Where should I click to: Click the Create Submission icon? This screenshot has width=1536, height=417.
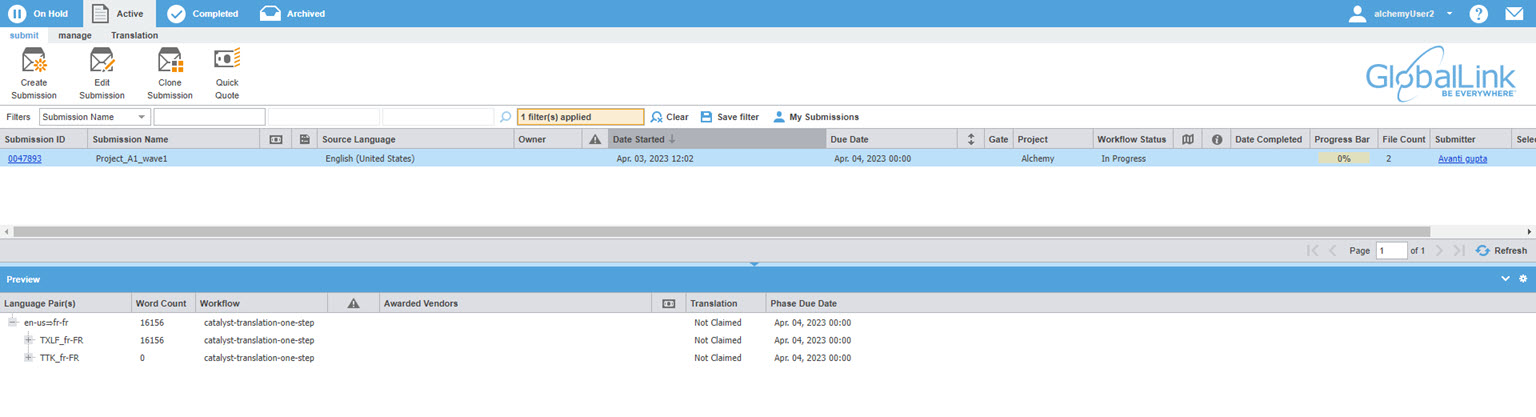tap(35, 62)
